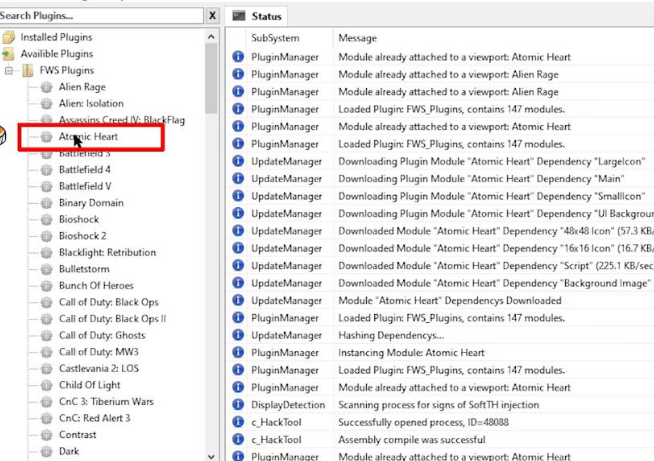Select Call of Duty: Ghosts plugin
This screenshot has width=654, height=461.
(x=102, y=335)
